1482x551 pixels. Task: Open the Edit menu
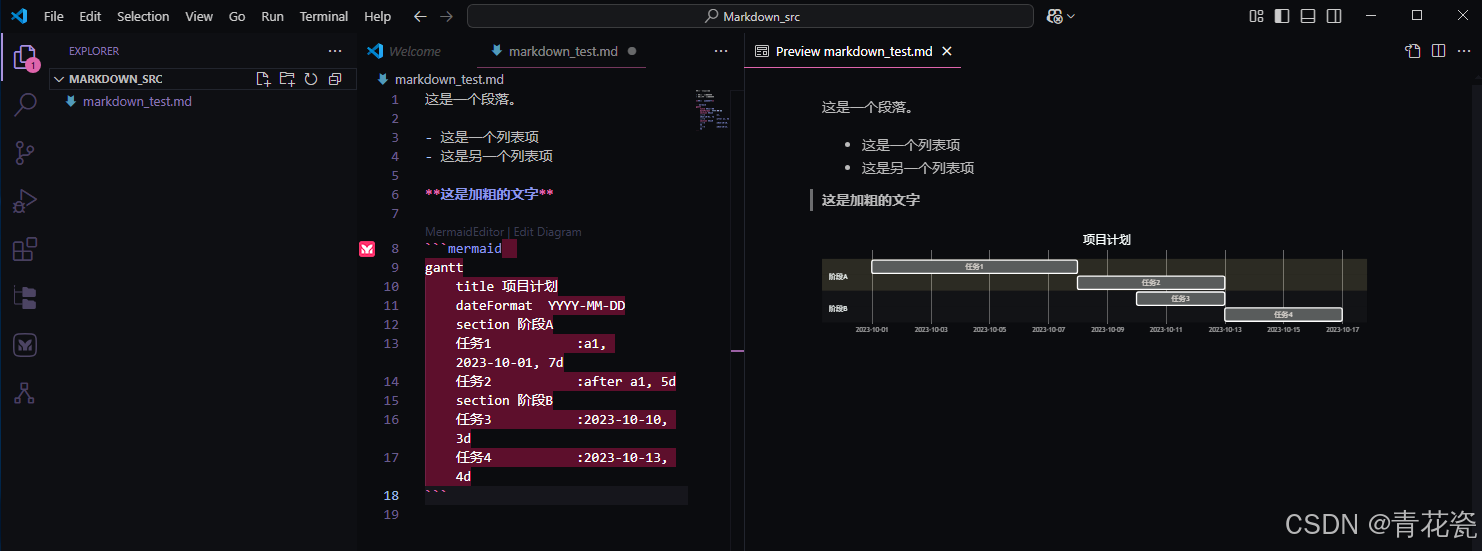coord(90,16)
